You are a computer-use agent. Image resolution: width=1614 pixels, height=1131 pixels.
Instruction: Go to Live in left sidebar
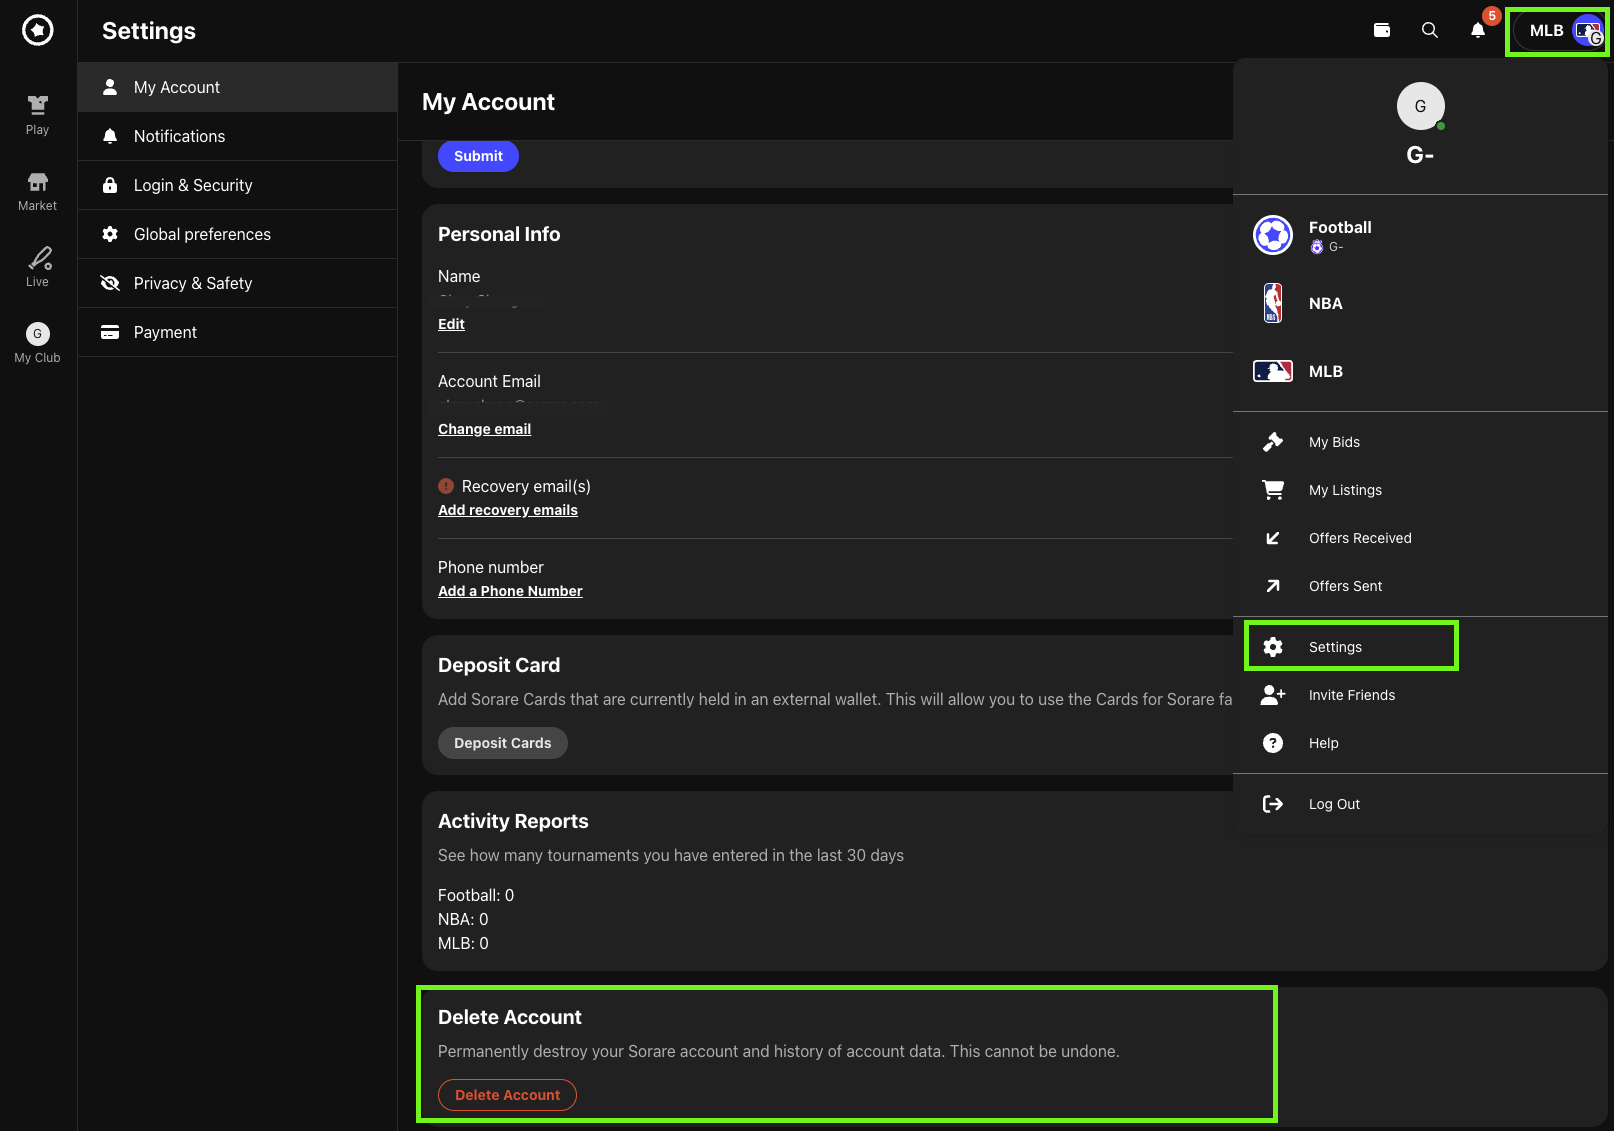click(x=38, y=267)
